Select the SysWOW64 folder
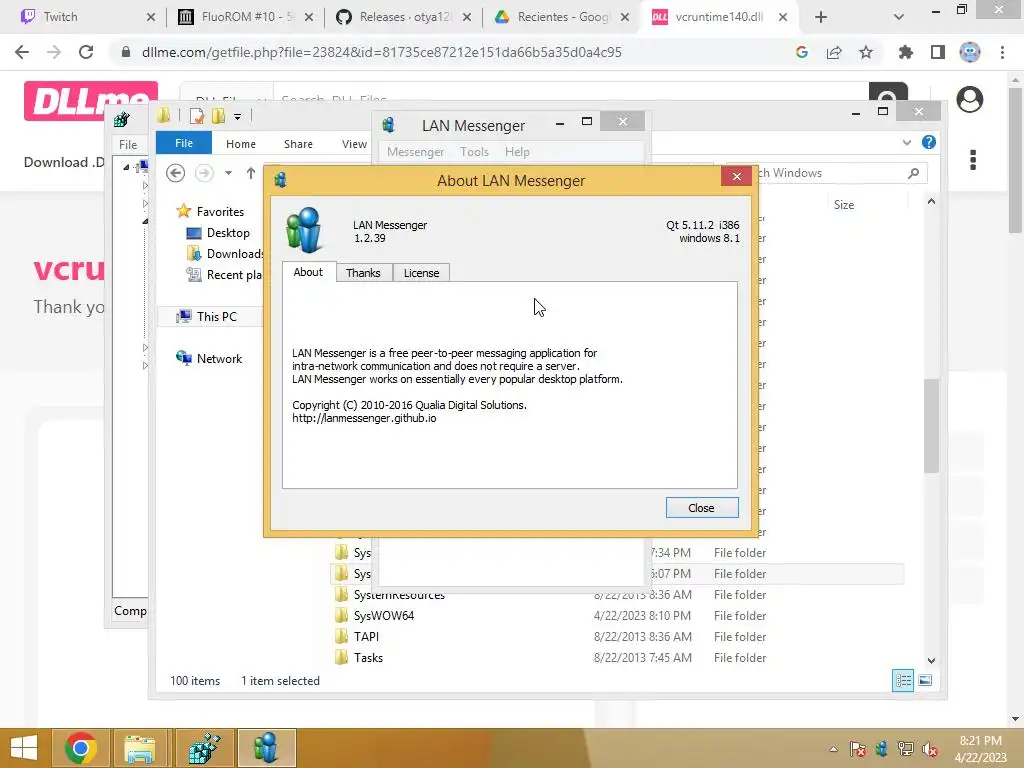The width and height of the screenshot is (1024, 768). pyautogui.click(x=384, y=616)
